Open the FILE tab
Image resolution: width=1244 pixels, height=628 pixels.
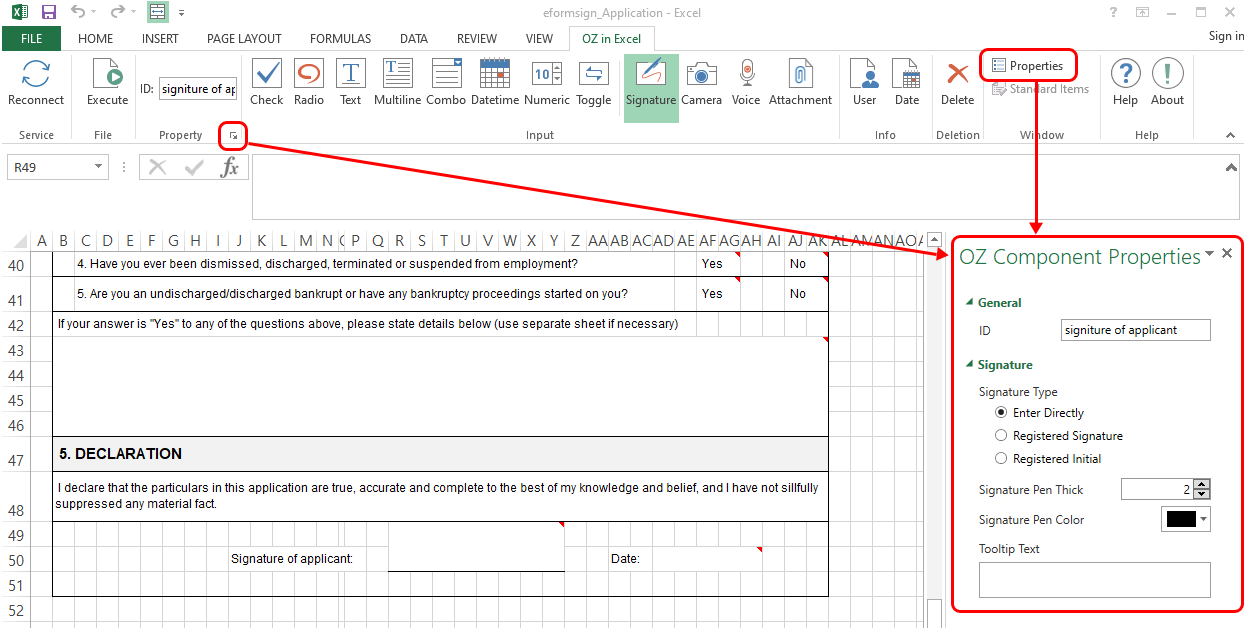click(31, 39)
